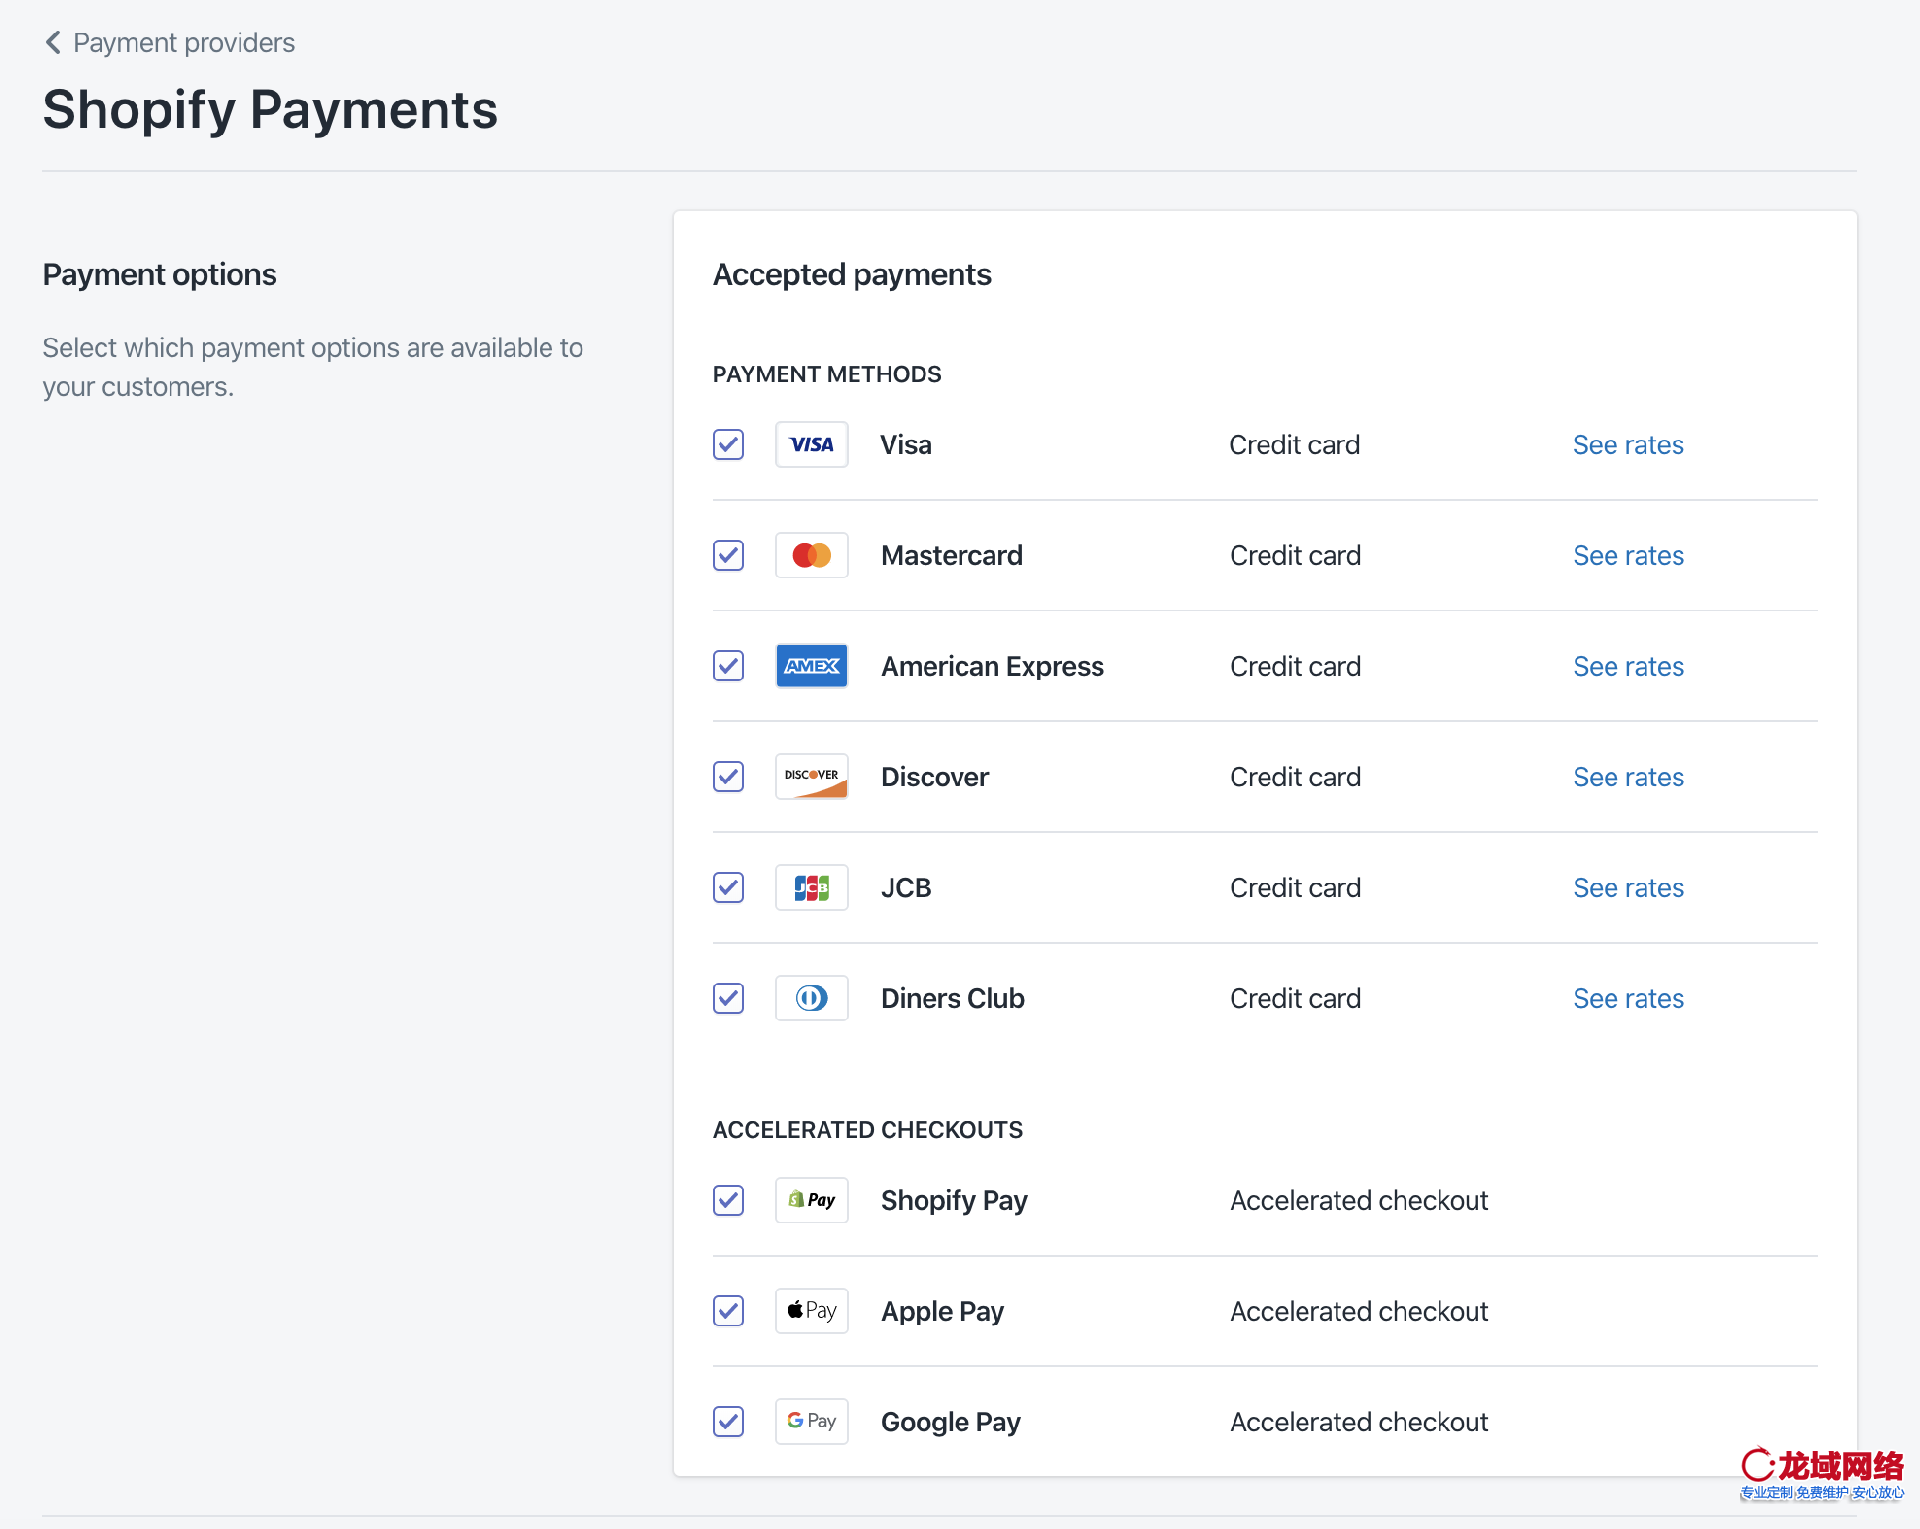This screenshot has width=1920, height=1529.
Task: Click the Discover card logo icon
Action: [x=811, y=777]
